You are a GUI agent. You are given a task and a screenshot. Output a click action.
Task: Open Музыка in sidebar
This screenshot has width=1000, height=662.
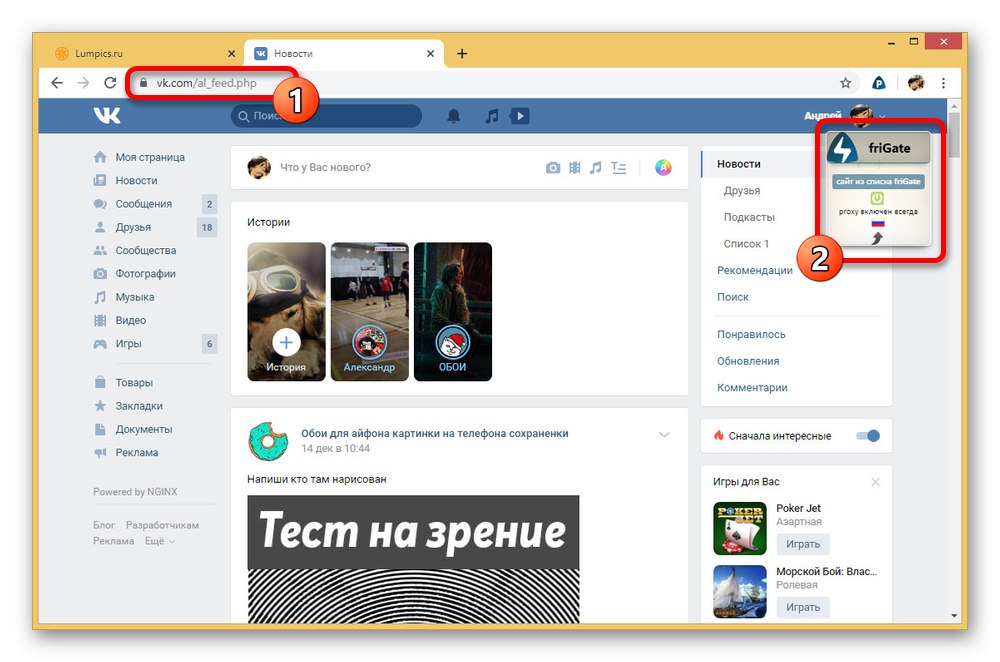[135, 297]
